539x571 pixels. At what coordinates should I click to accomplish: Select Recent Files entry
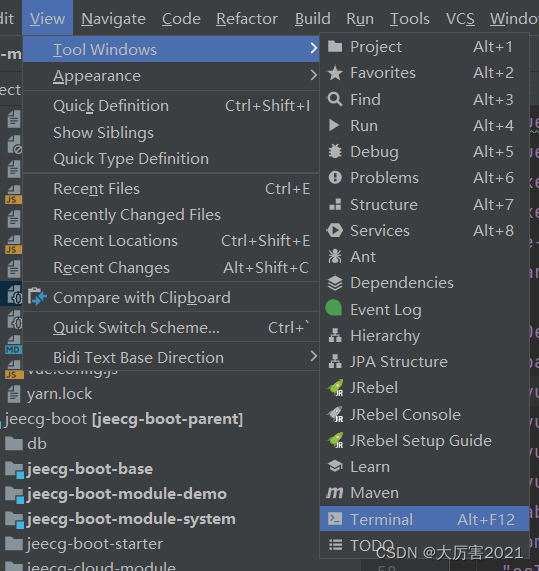click(171, 189)
